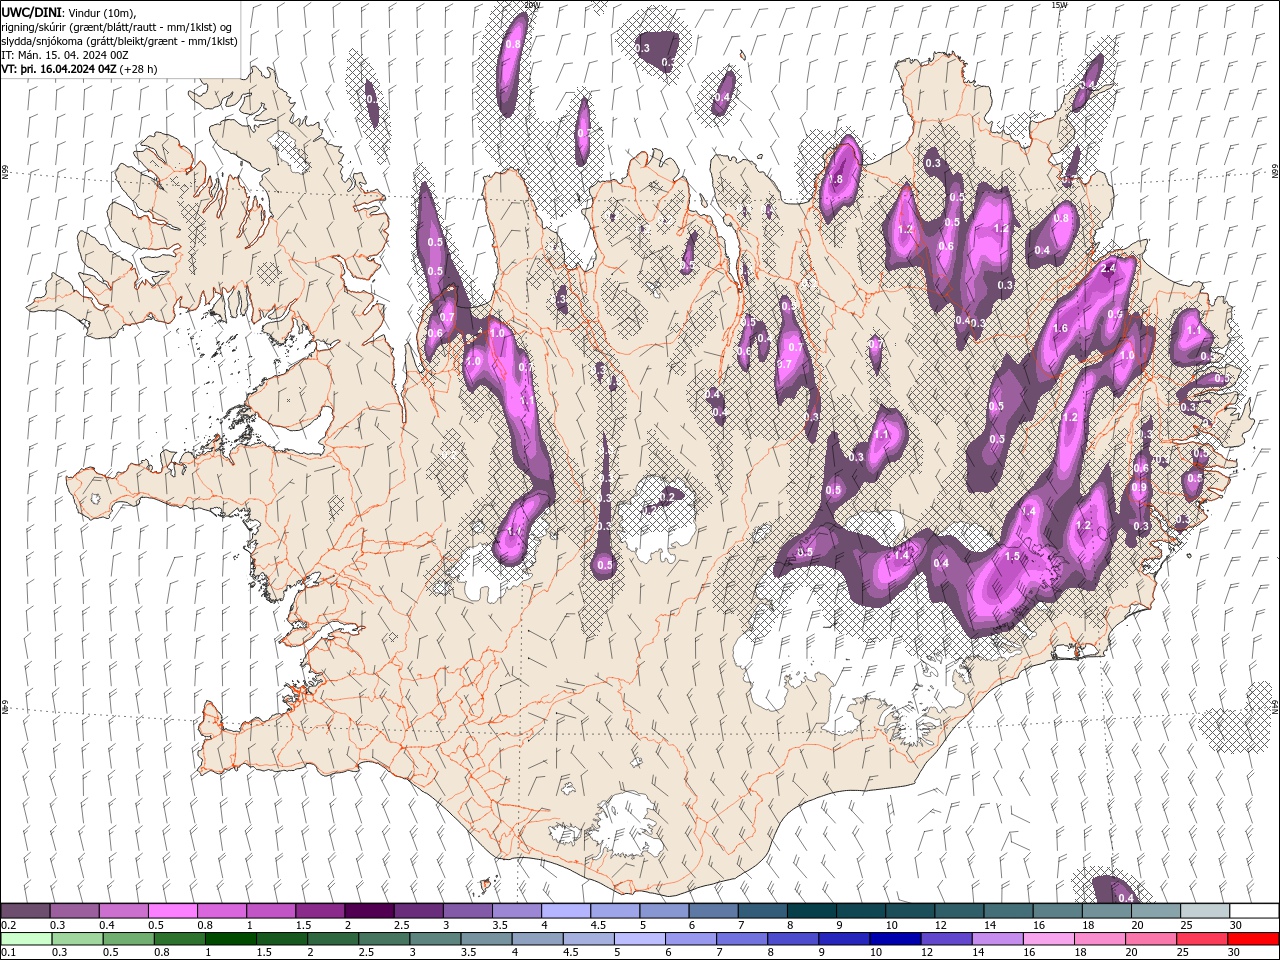Click the 'Vindur (10m)' header text
The image size is (1280, 960).
(100, 12)
